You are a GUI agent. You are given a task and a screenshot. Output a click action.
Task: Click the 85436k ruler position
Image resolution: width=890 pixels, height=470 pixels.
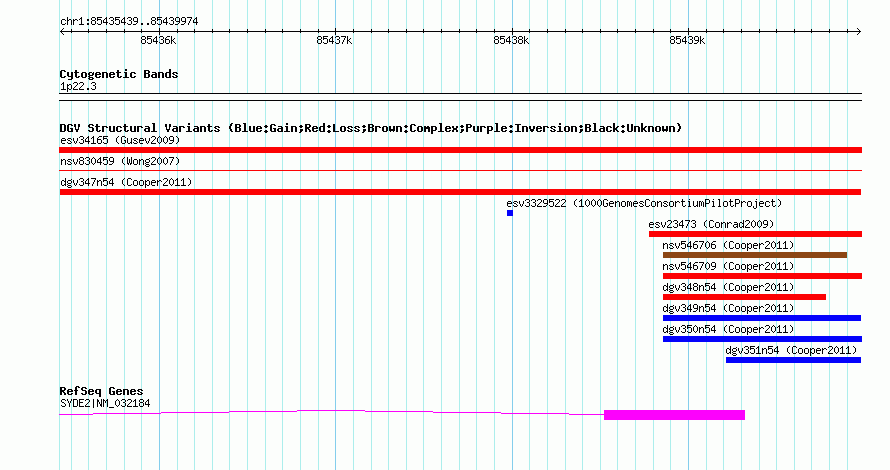point(158,40)
